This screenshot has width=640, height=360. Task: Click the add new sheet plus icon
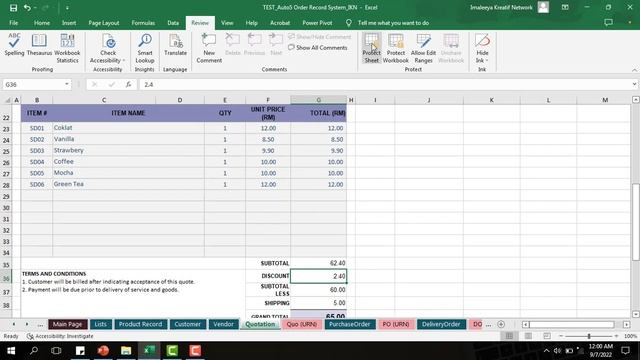[501, 324]
